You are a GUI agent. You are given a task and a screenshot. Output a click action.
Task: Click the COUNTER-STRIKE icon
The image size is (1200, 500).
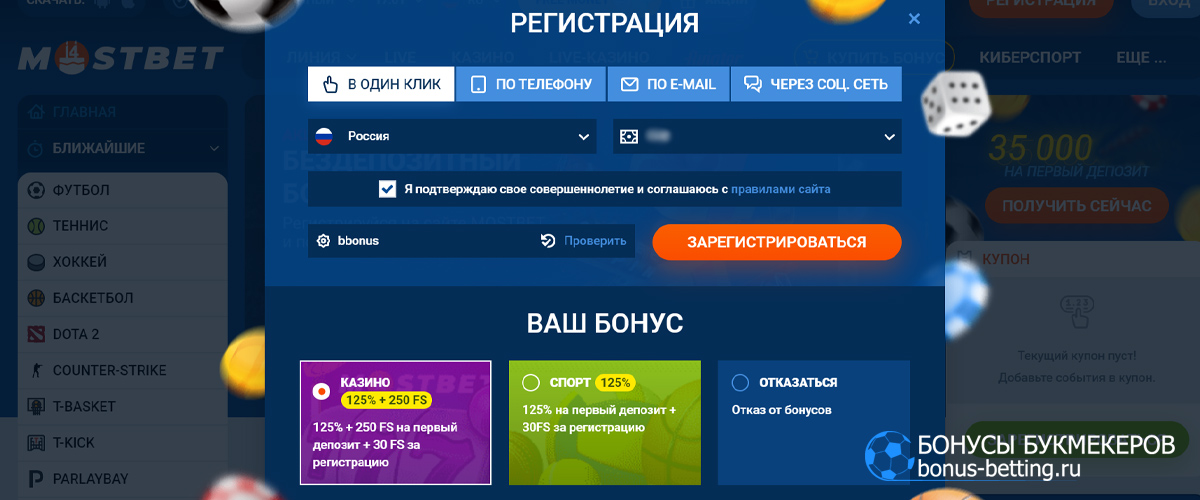[36, 370]
